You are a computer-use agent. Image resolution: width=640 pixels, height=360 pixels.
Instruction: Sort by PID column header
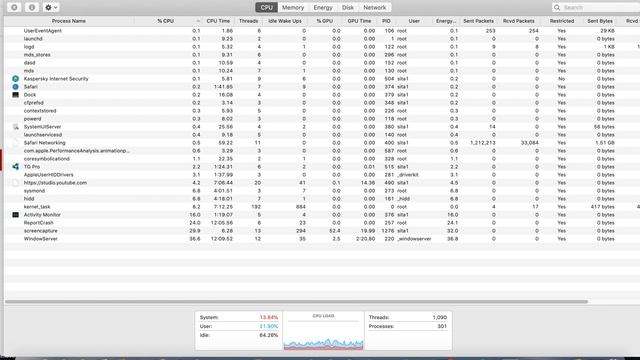pyautogui.click(x=386, y=21)
